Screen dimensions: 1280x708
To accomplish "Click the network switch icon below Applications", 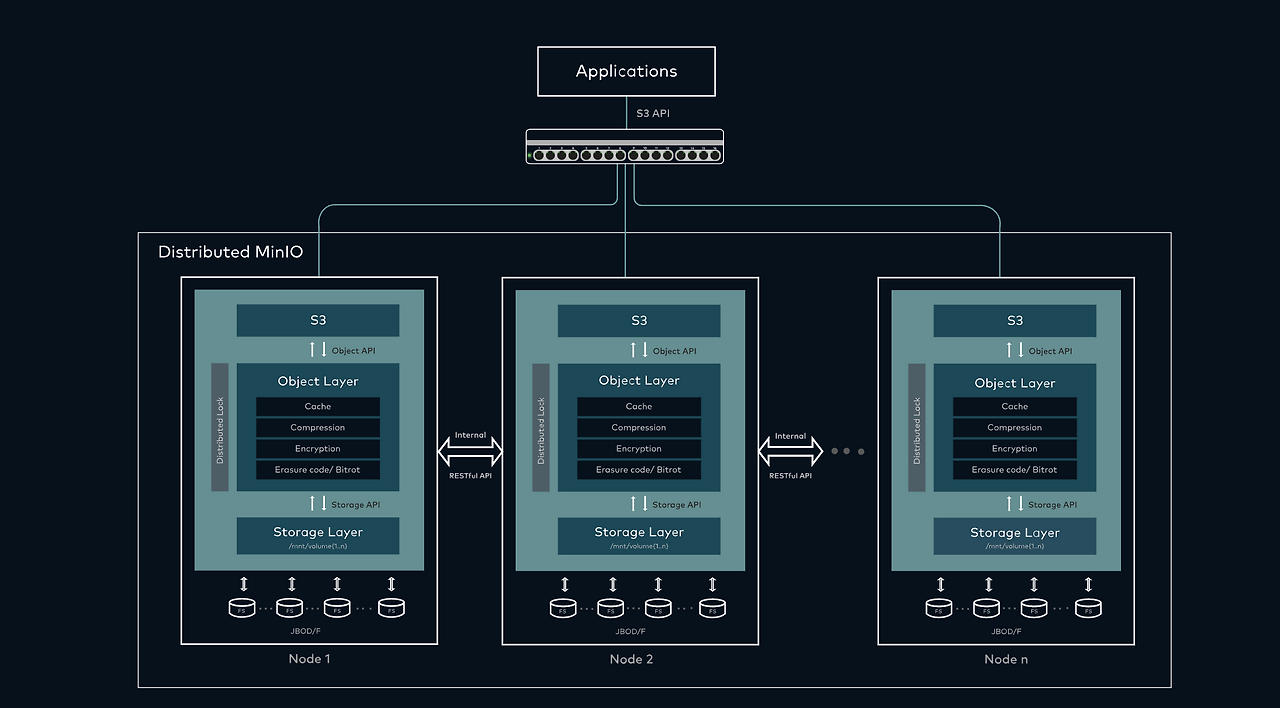I will pos(625,147).
